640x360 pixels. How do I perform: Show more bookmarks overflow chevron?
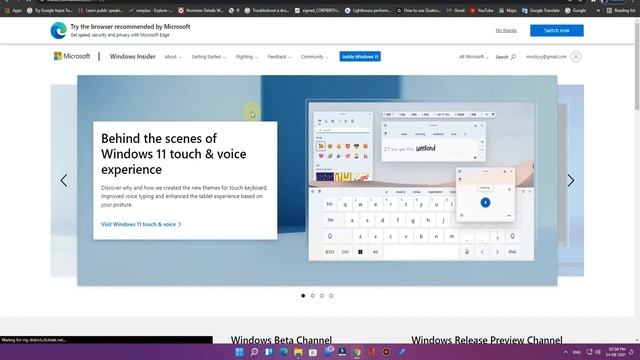[x=598, y=11]
